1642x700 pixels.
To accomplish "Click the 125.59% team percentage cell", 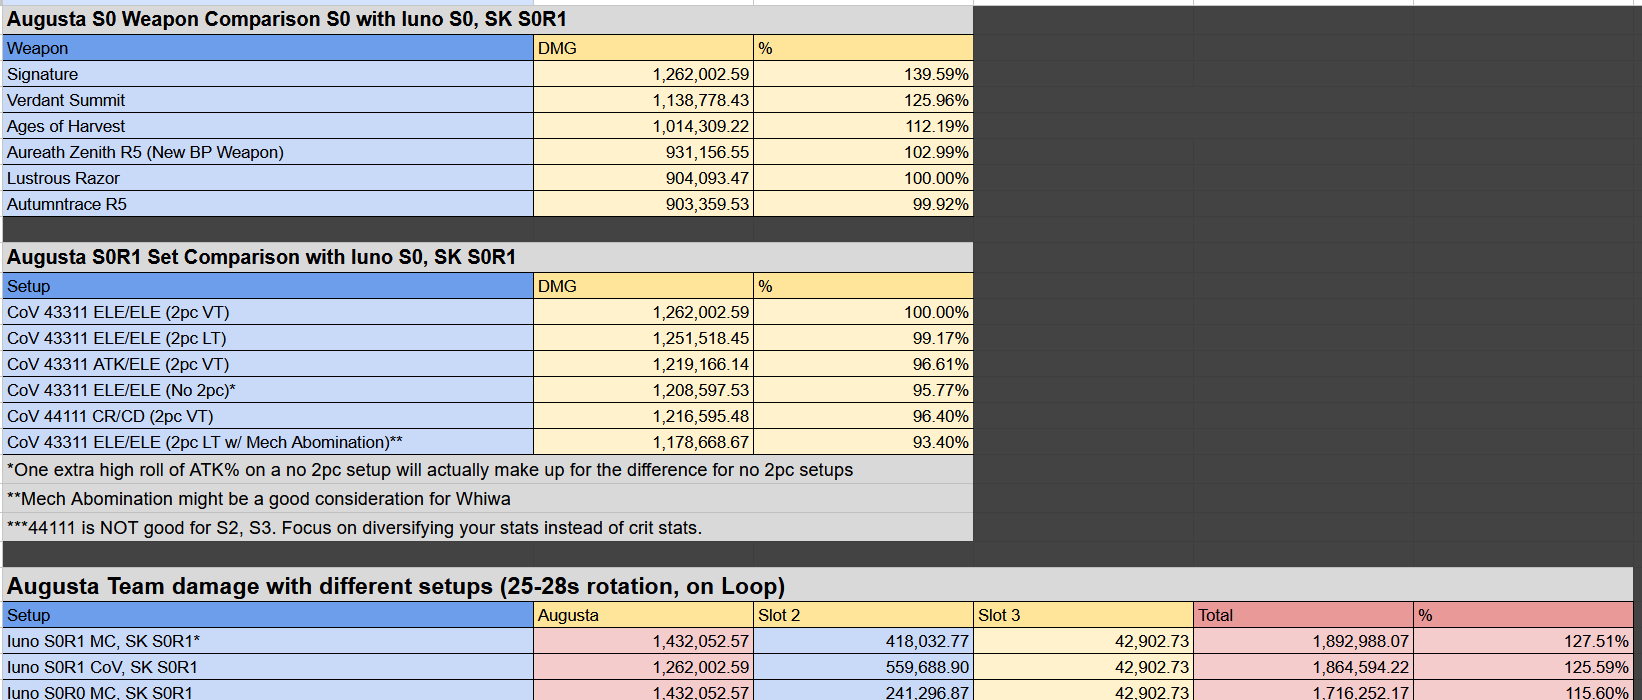I will coord(1523,667).
